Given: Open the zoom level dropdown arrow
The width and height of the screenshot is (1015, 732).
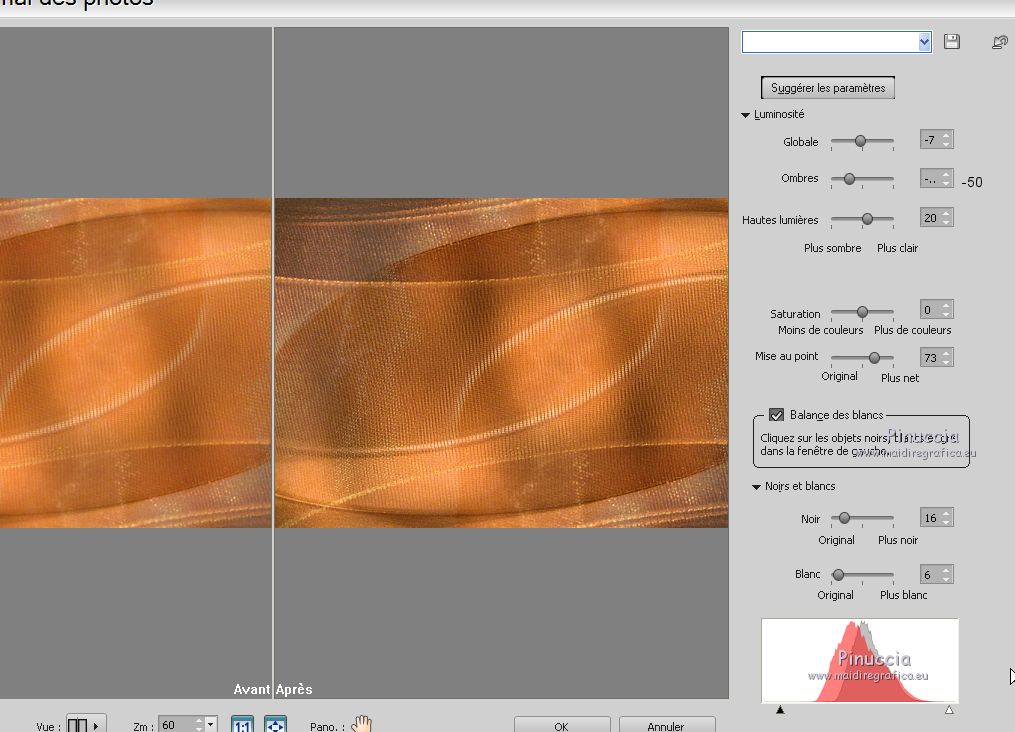Looking at the screenshot, I should click(x=211, y=724).
